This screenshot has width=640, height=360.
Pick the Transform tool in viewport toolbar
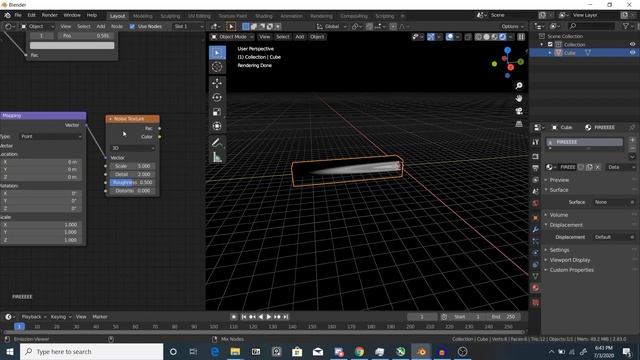pos(217,126)
